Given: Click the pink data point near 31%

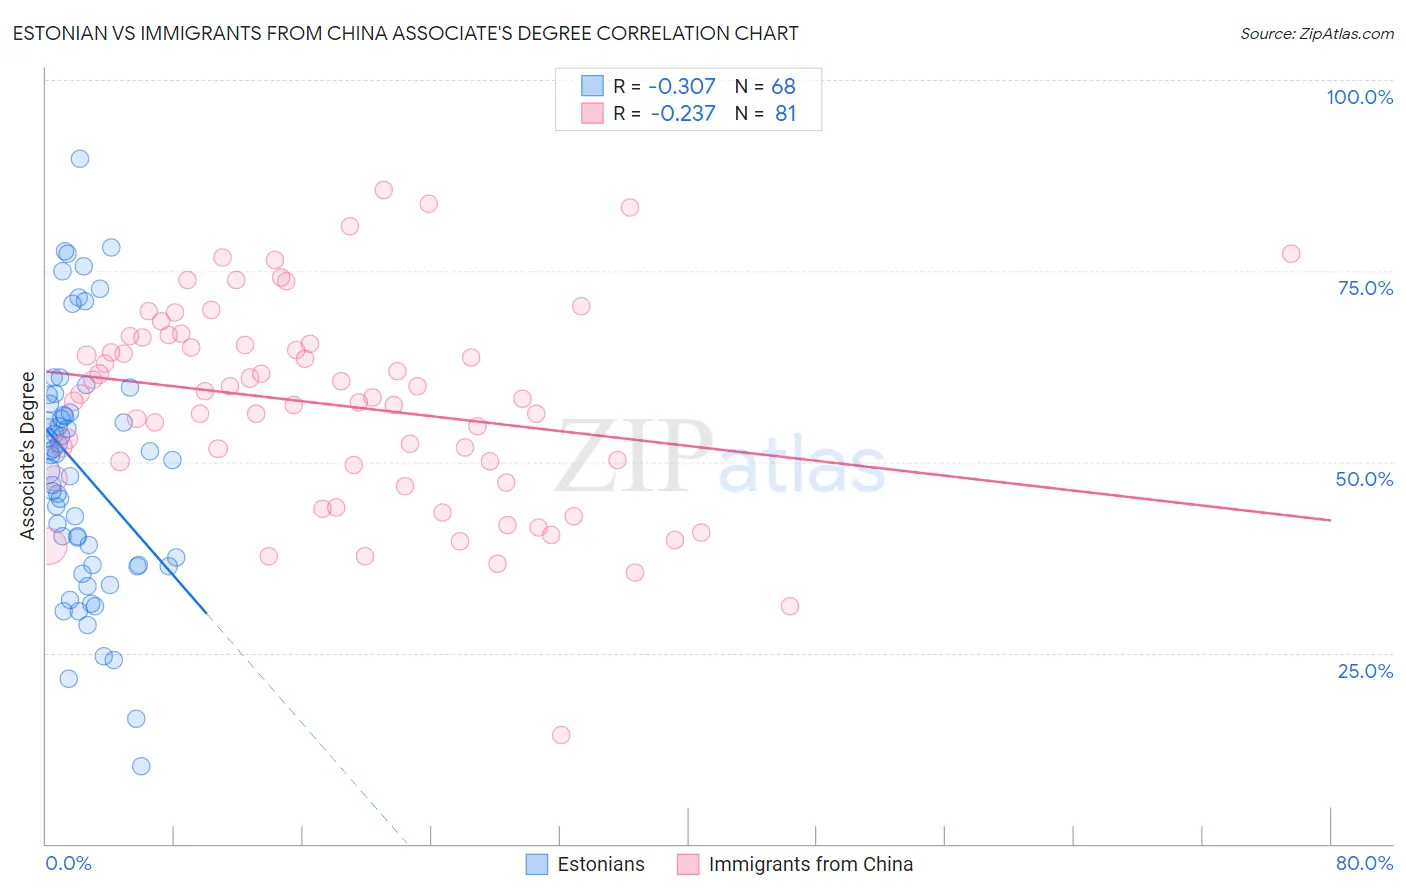Looking at the screenshot, I should pos(790,606).
